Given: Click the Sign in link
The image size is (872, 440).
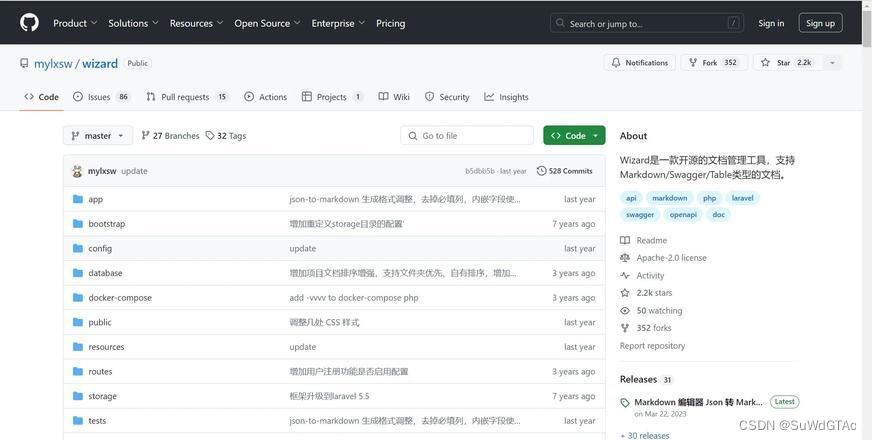Looking at the screenshot, I should 771,23.
